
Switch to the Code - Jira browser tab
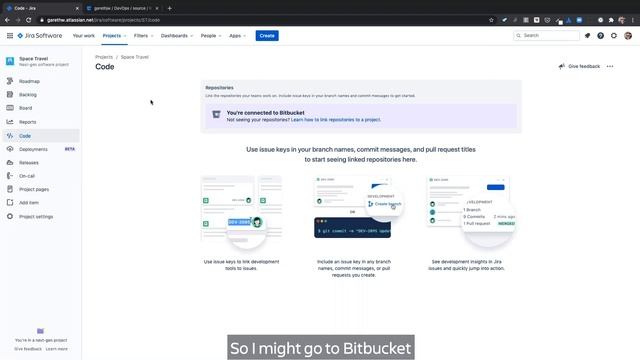[x=41, y=8]
